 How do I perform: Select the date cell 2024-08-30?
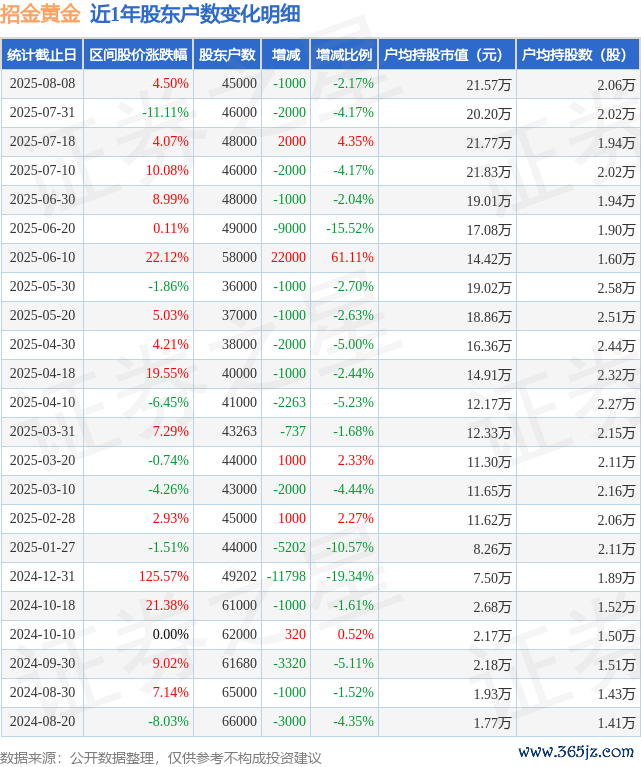coord(43,692)
